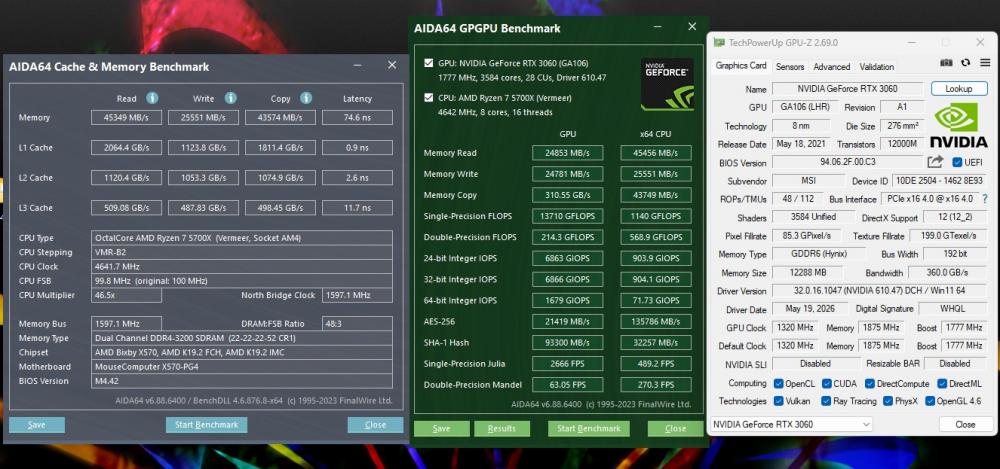
Task: Toggle the OpenGL 4.6 checkbox
Action: pyautogui.click(x=930, y=401)
